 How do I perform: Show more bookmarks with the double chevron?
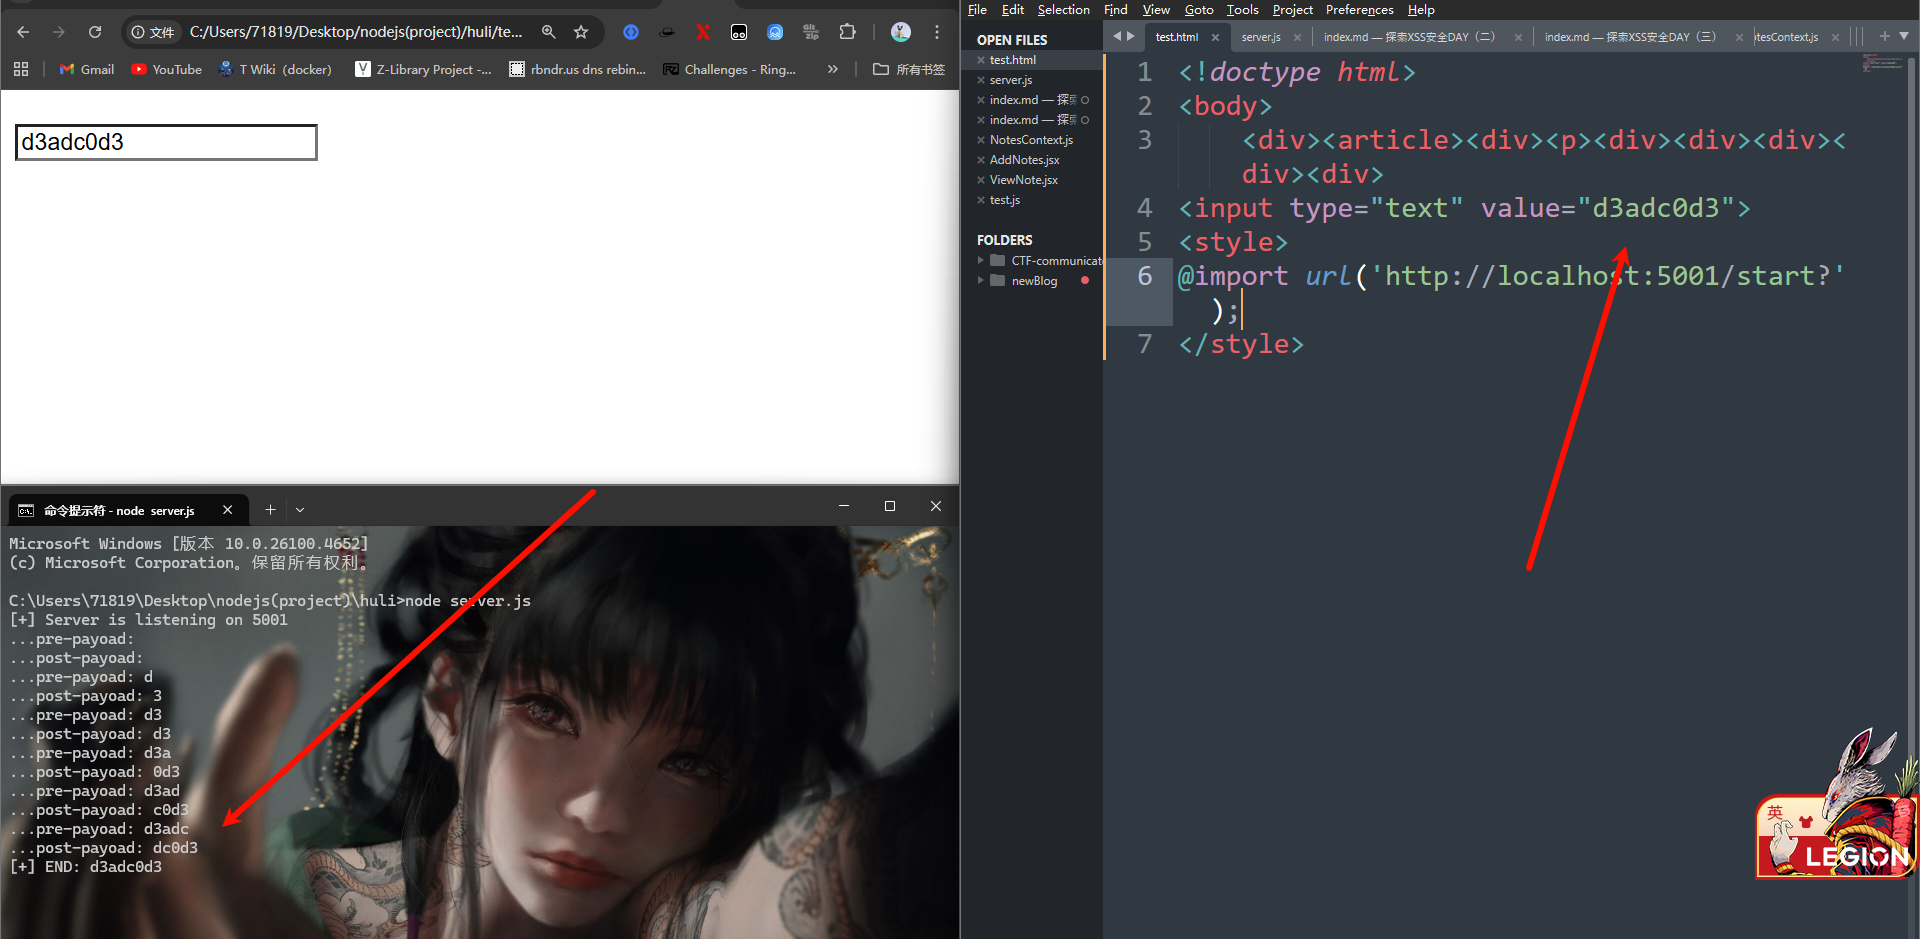click(x=833, y=69)
